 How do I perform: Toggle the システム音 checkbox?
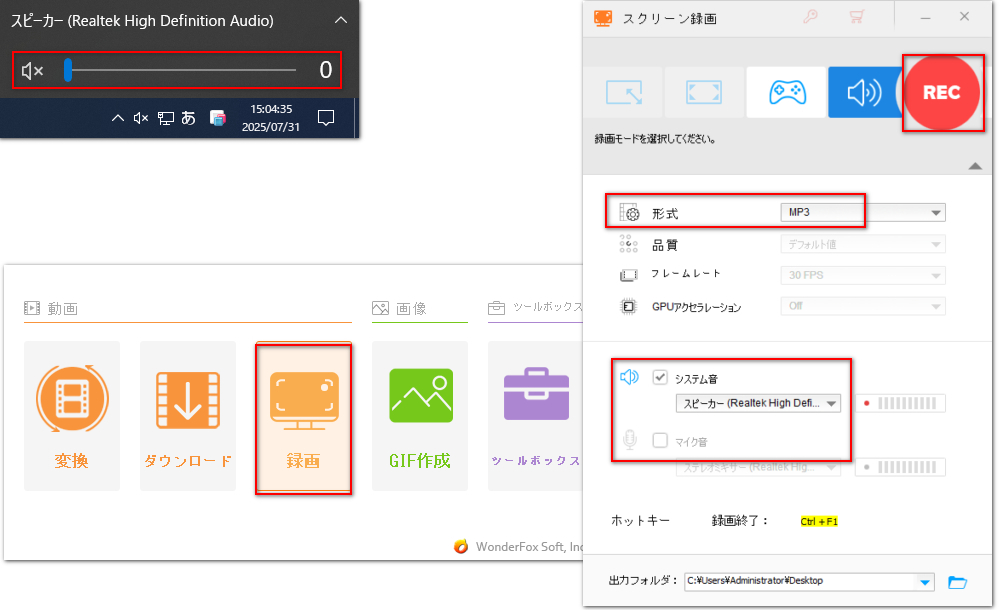(660, 377)
